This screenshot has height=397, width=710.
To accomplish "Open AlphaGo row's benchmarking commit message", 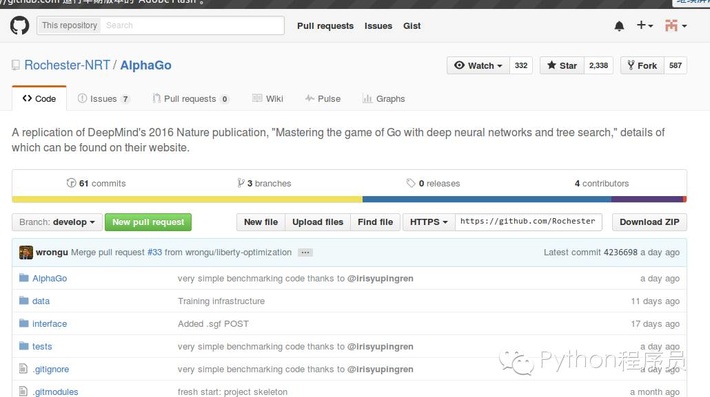I will (x=295, y=278).
